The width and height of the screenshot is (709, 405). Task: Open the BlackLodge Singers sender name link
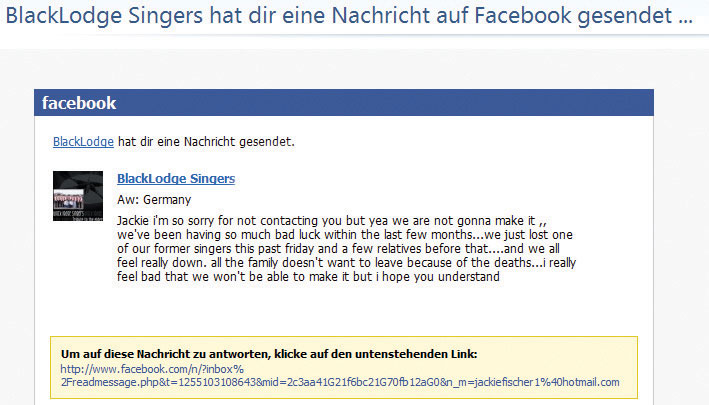[176, 179]
